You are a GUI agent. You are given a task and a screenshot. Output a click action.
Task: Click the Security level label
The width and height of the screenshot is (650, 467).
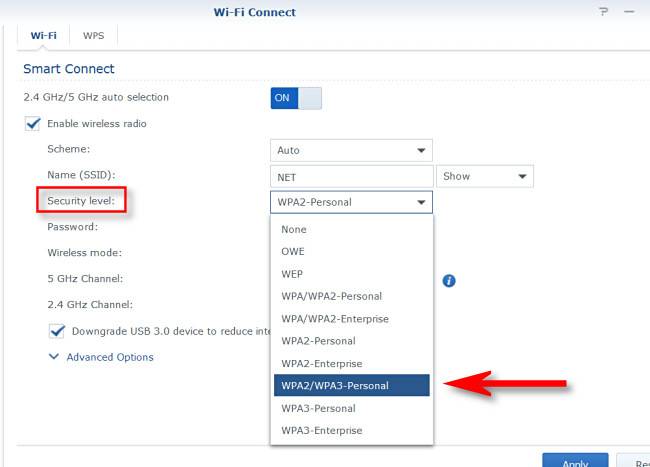81,201
